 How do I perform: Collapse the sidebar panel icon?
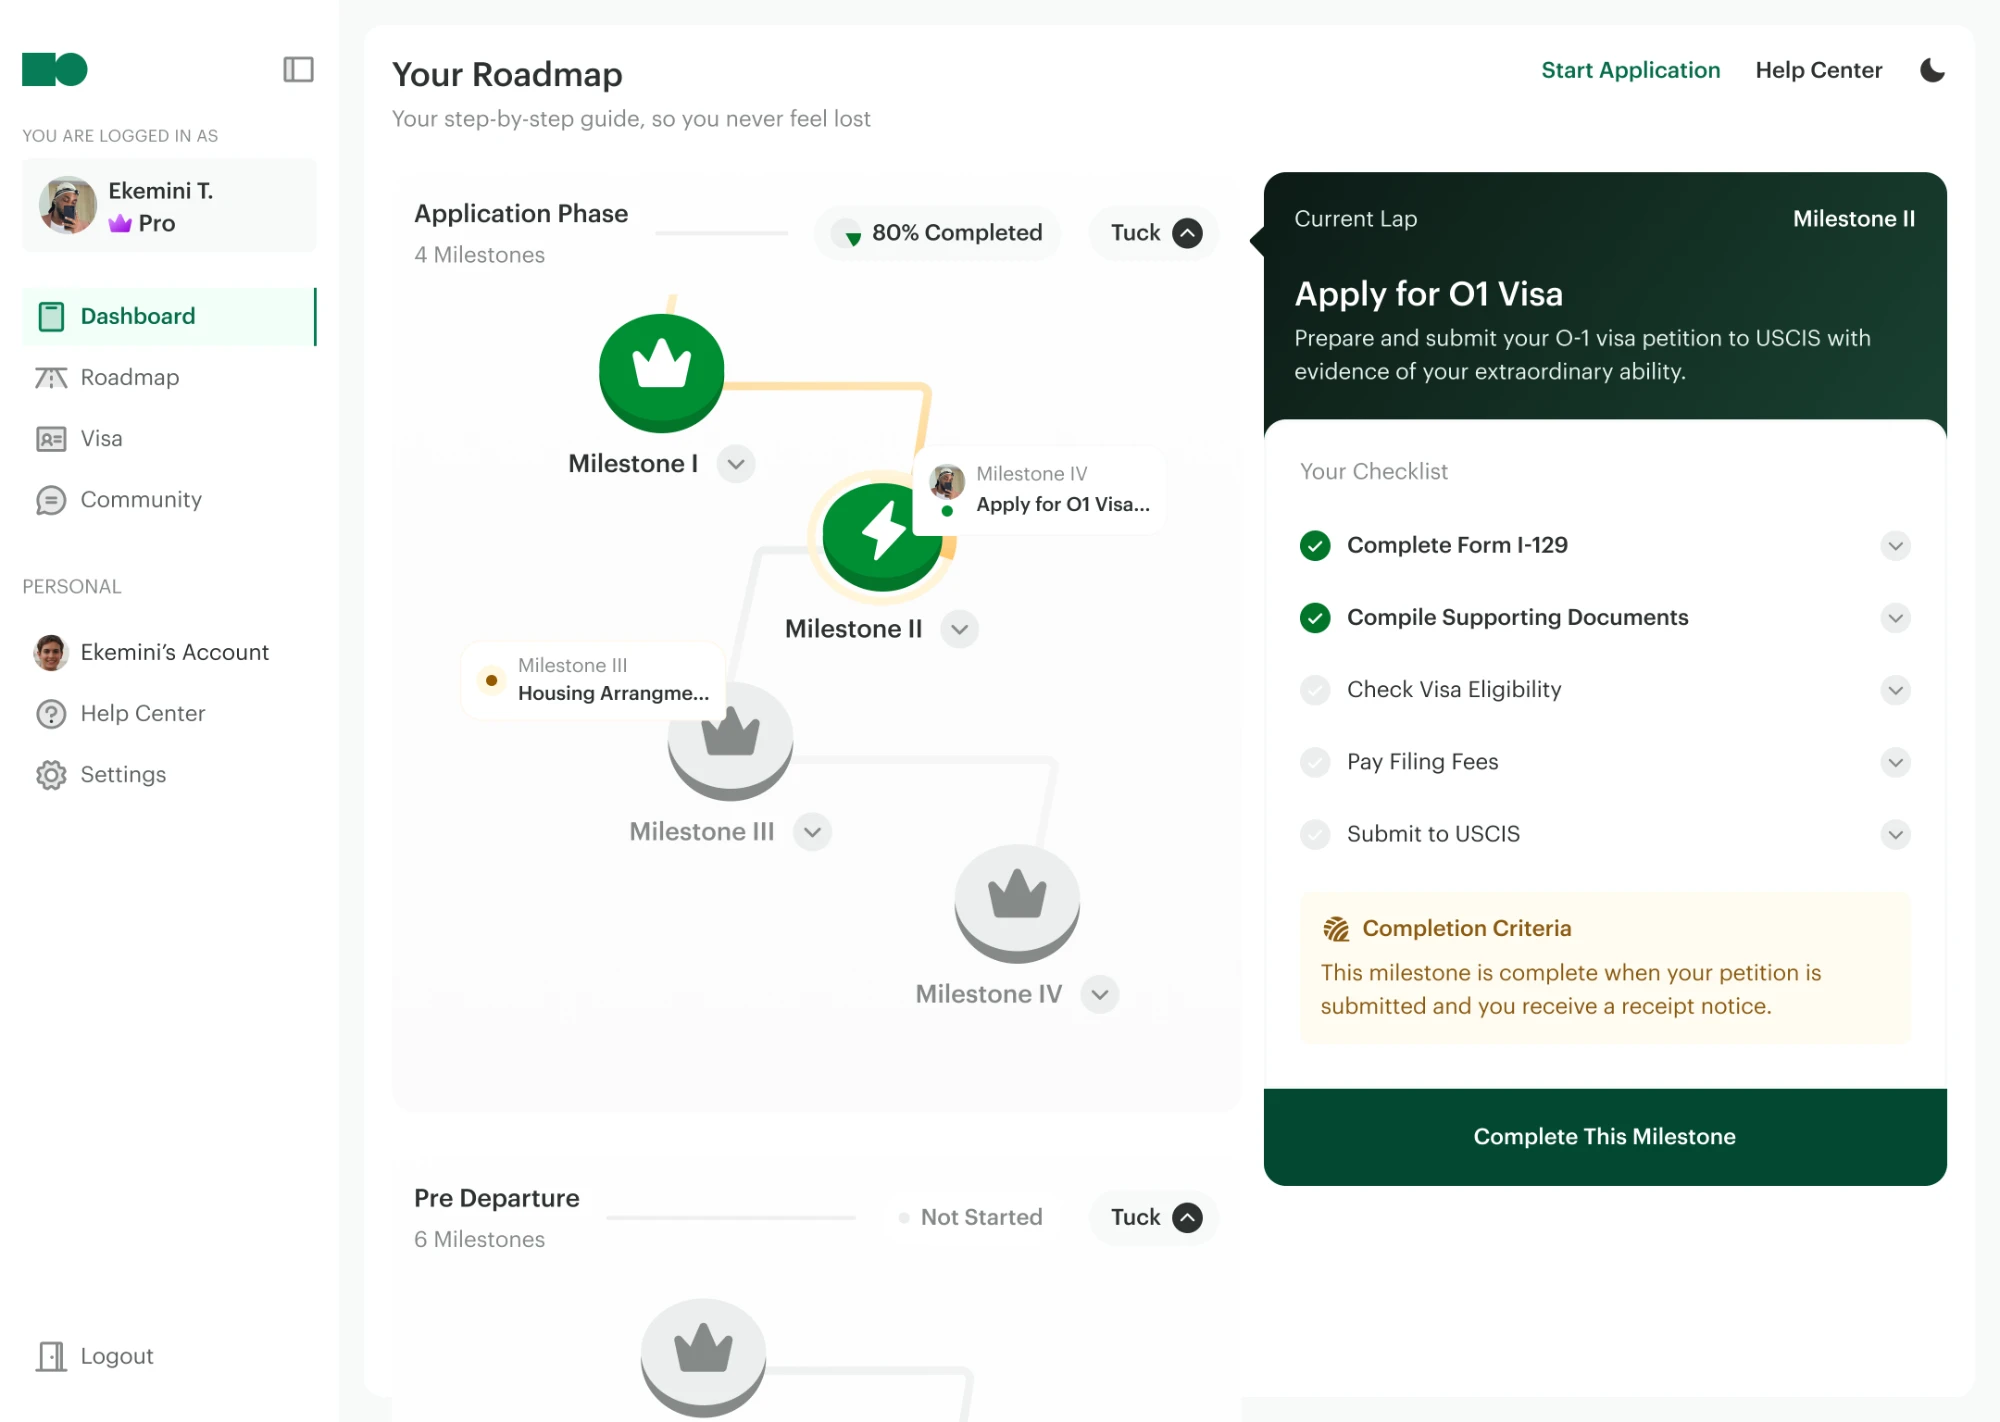298,69
